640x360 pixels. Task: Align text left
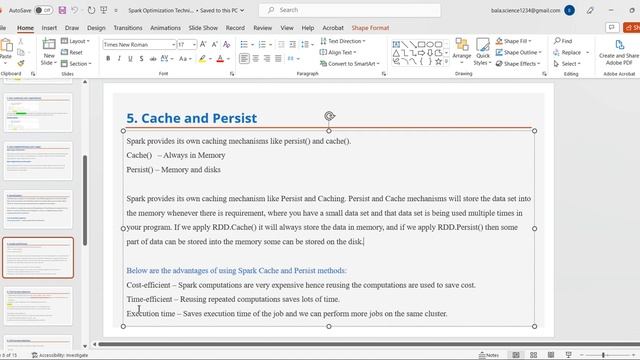pyautogui.click(x=244, y=59)
